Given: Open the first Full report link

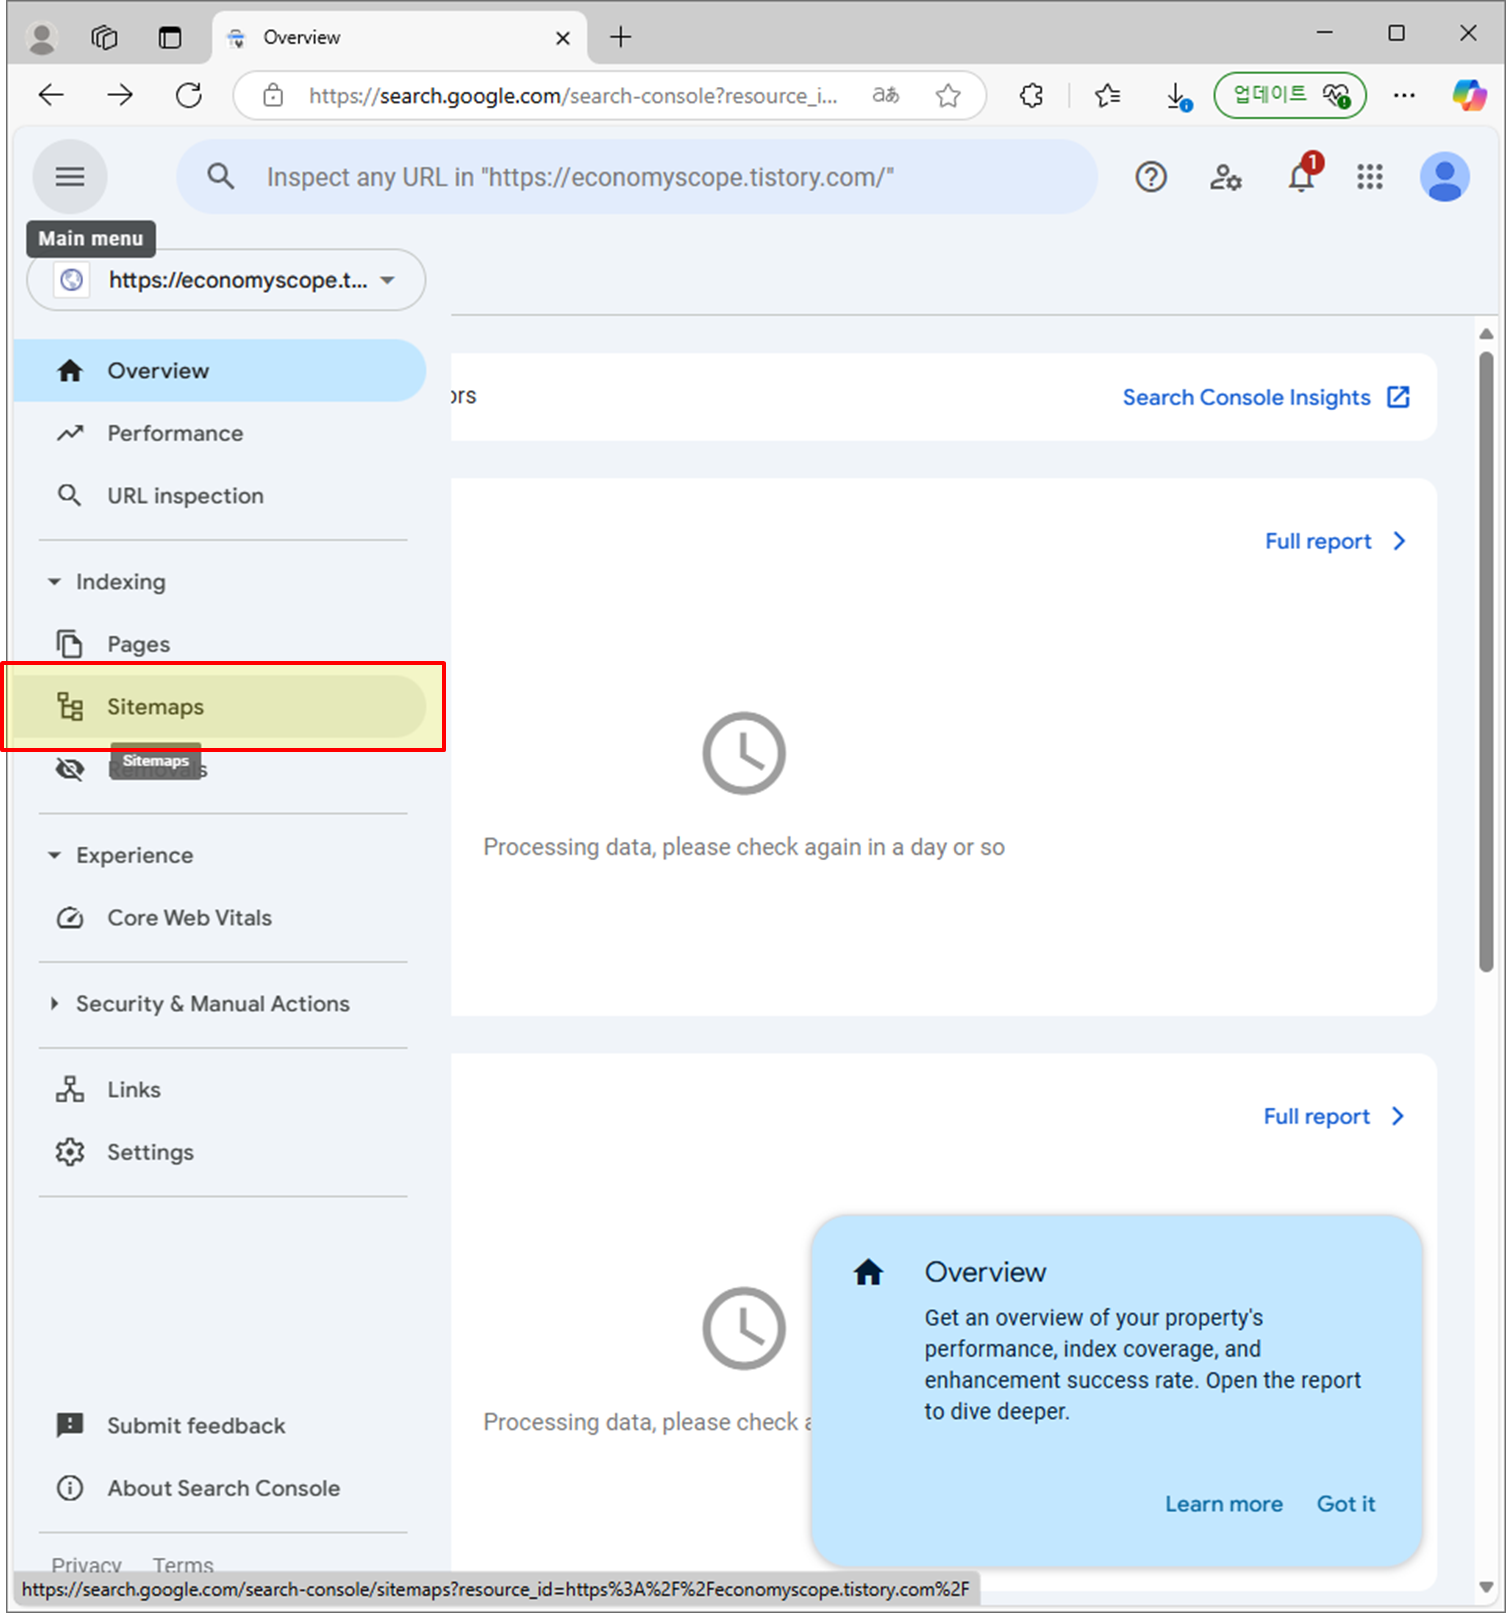Looking at the screenshot, I should [1335, 541].
